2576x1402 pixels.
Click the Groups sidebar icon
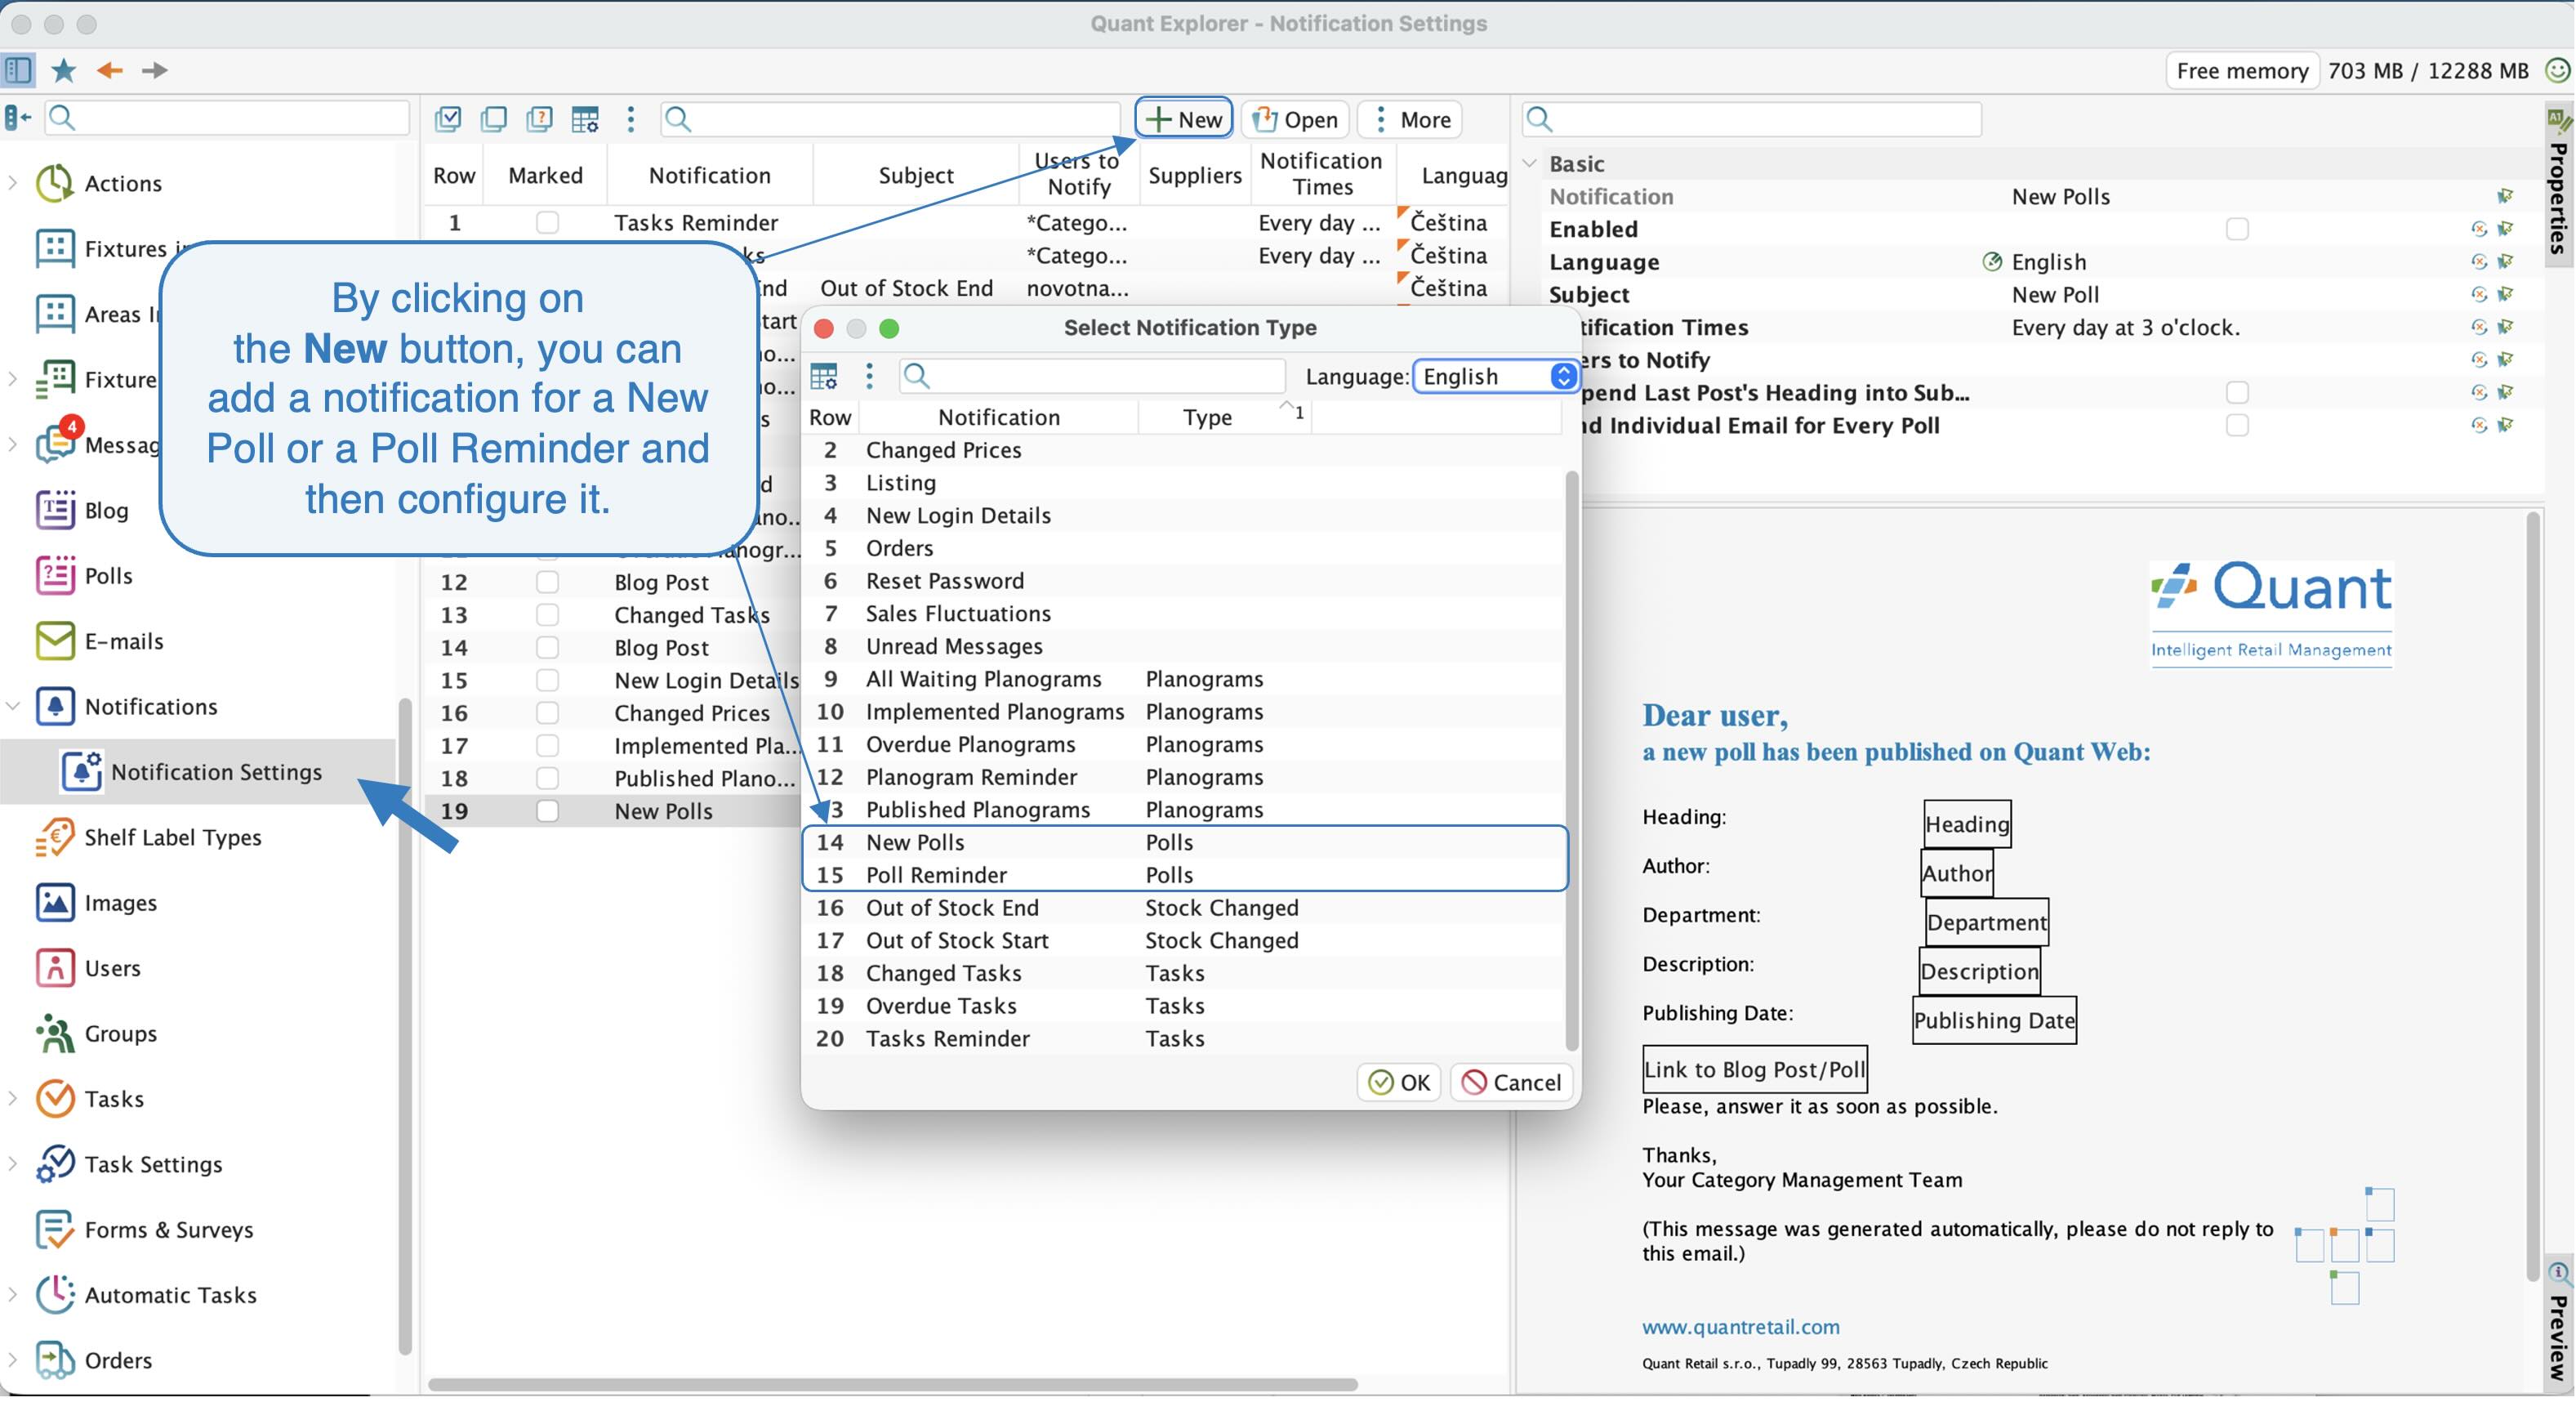55,1033
